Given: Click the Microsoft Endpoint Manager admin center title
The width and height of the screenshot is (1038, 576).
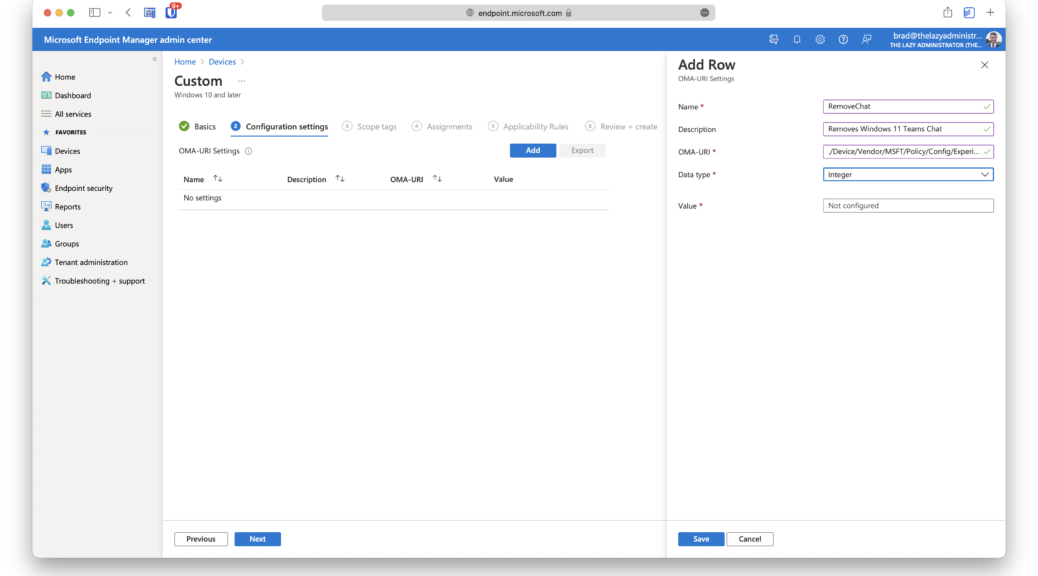Looking at the screenshot, I should pyautogui.click(x=128, y=40).
